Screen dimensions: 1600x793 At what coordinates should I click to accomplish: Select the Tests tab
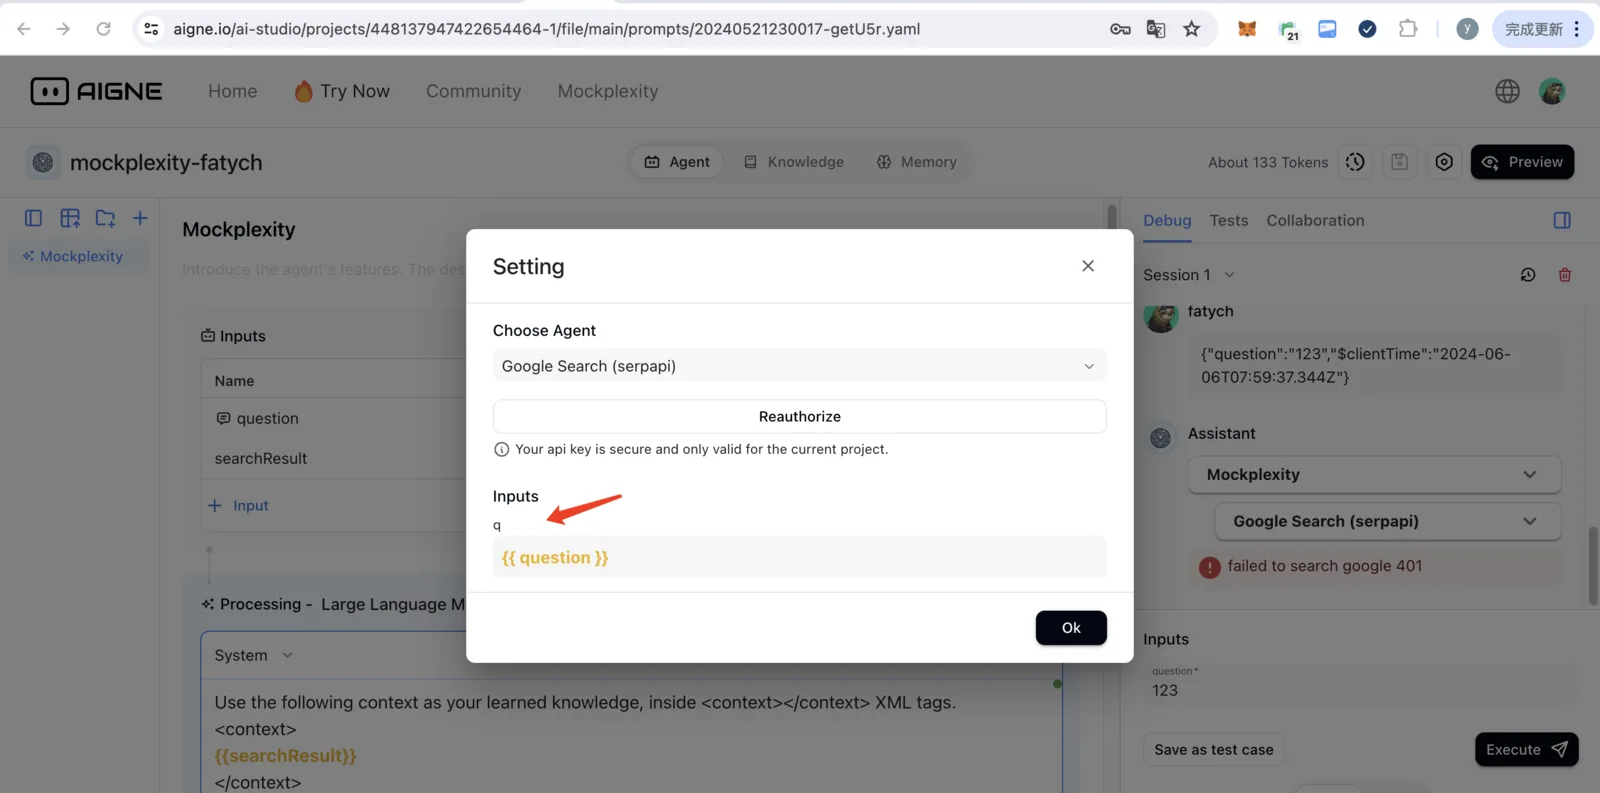point(1229,221)
